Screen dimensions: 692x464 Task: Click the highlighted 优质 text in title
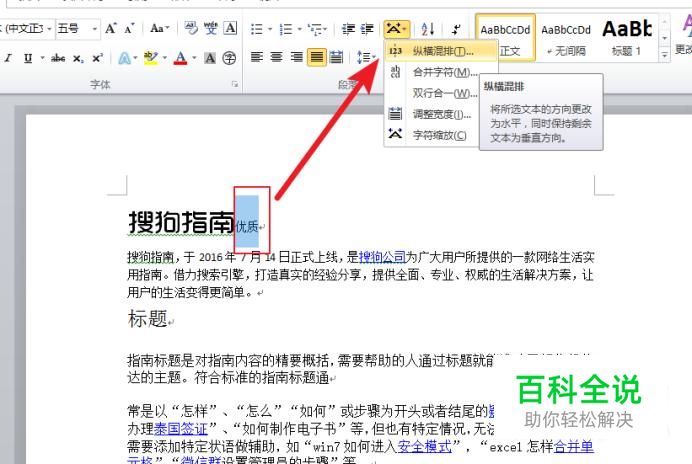click(247, 226)
